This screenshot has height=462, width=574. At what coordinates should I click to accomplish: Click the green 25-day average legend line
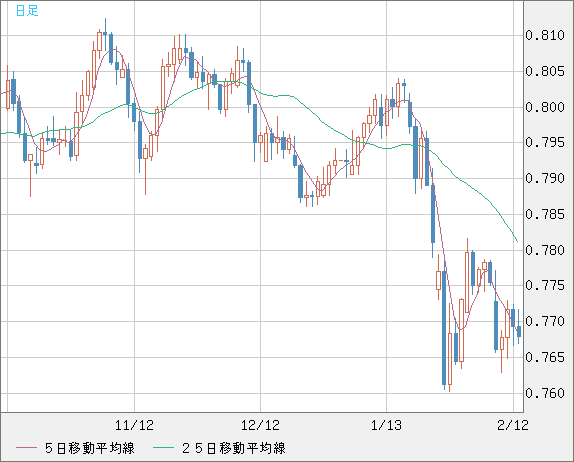pos(163,448)
